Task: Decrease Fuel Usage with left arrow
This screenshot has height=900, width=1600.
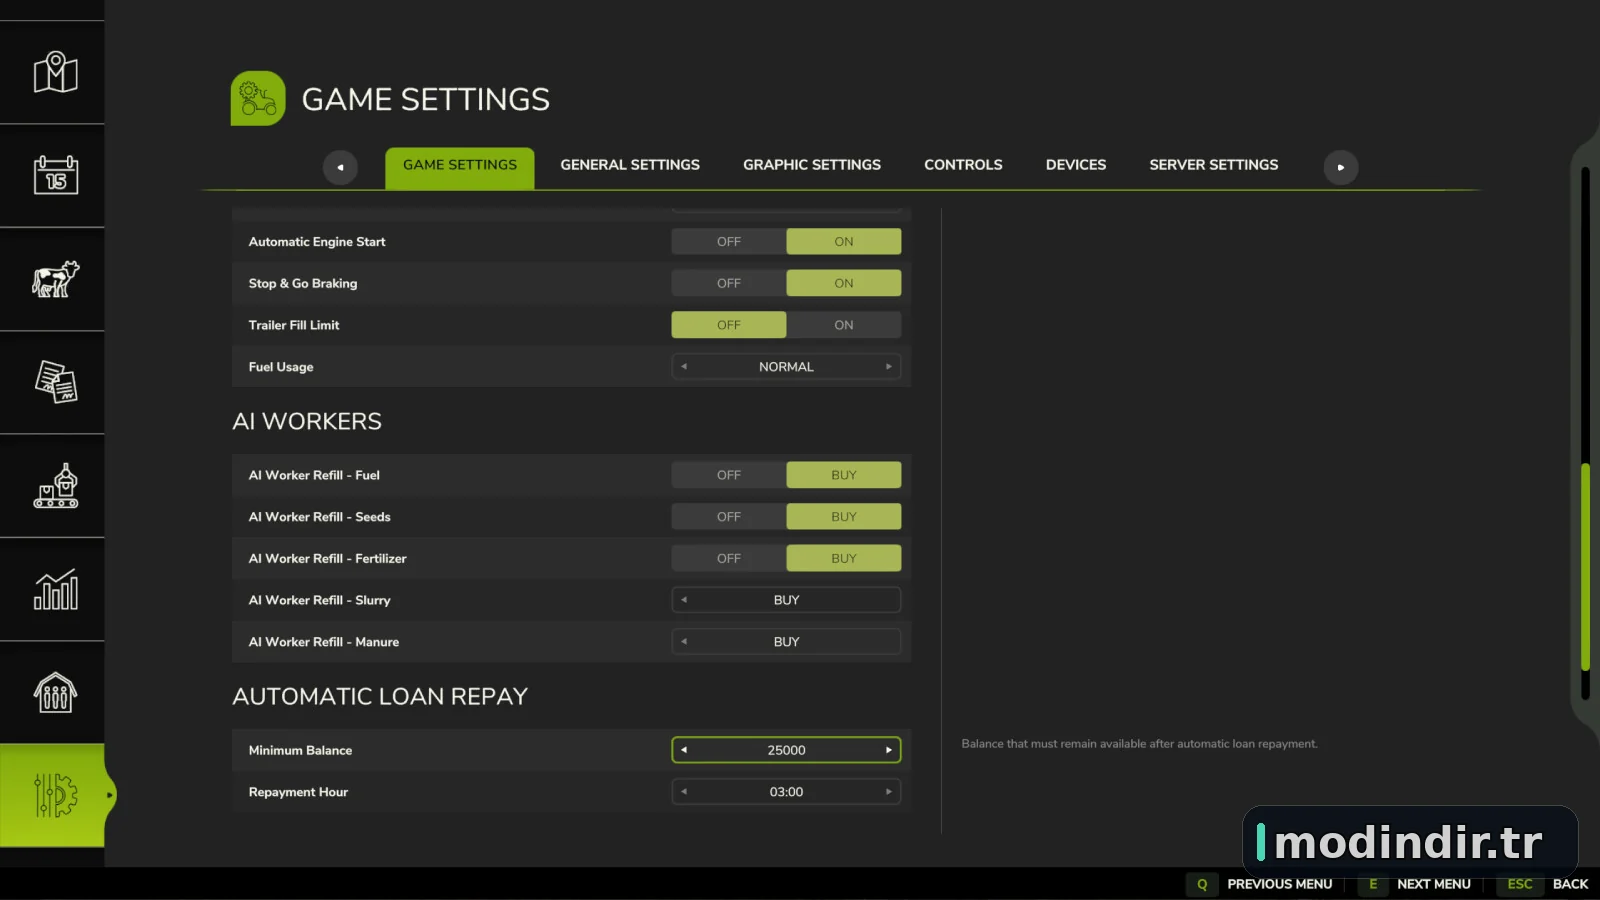Action: (684, 367)
